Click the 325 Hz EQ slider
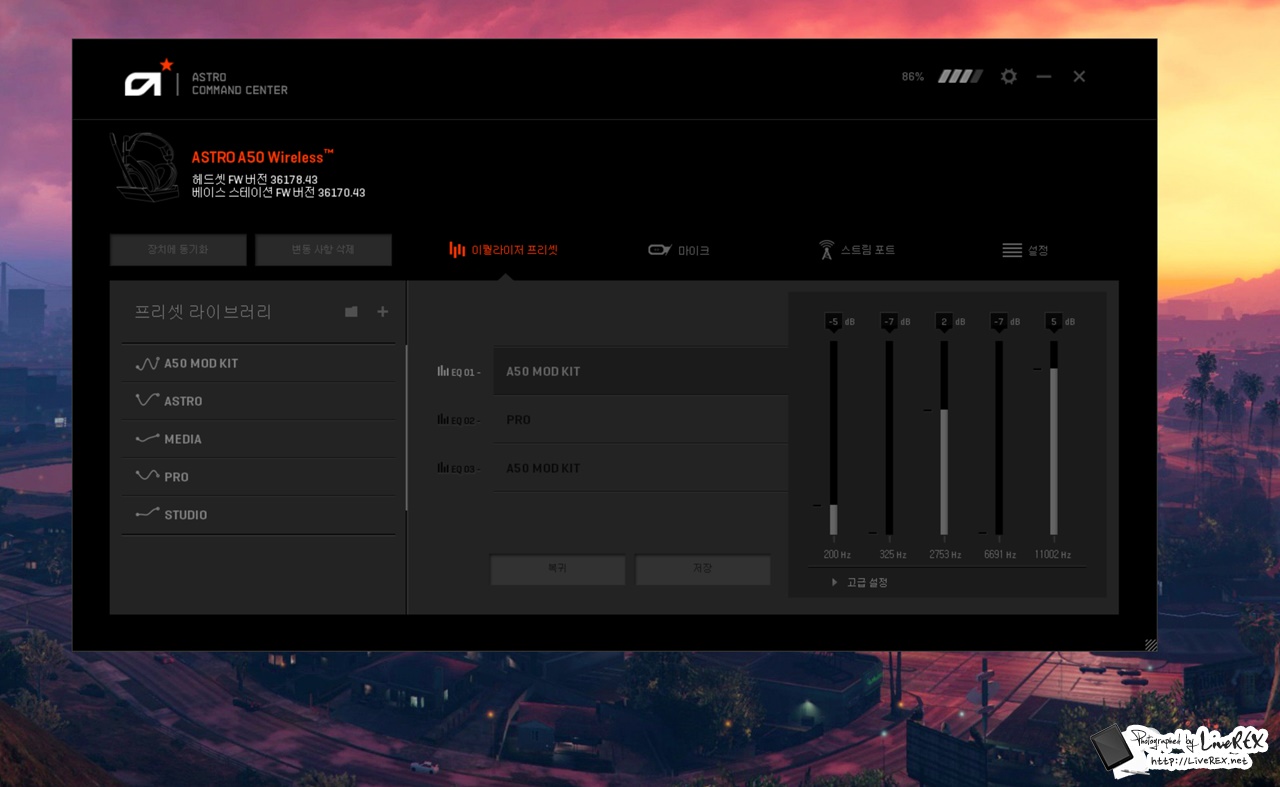The height and width of the screenshot is (787, 1280). [889, 438]
